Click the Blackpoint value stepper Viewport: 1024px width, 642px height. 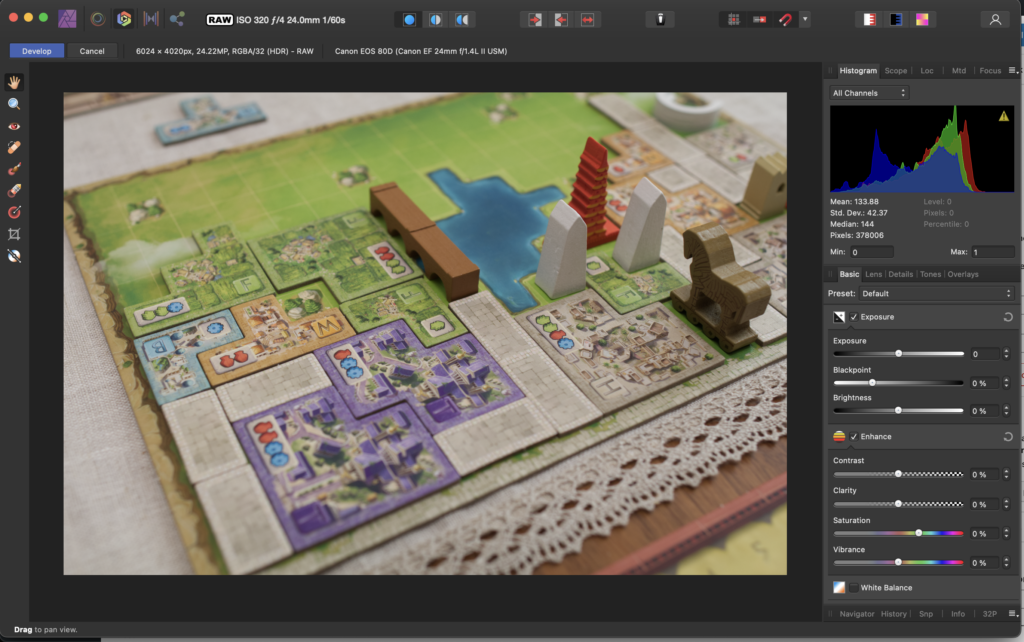click(1006, 383)
